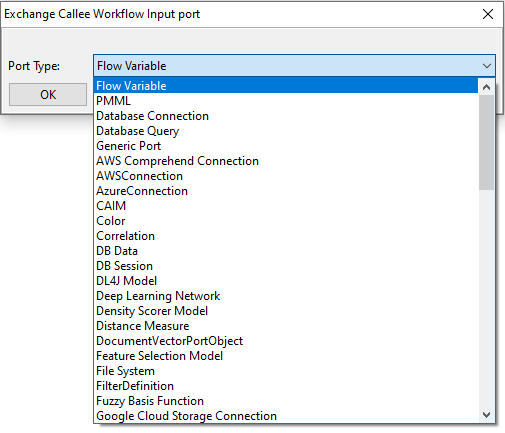Click the list scrollbar up arrow
This screenshot has height=433, width=505.
pos(486,87)
